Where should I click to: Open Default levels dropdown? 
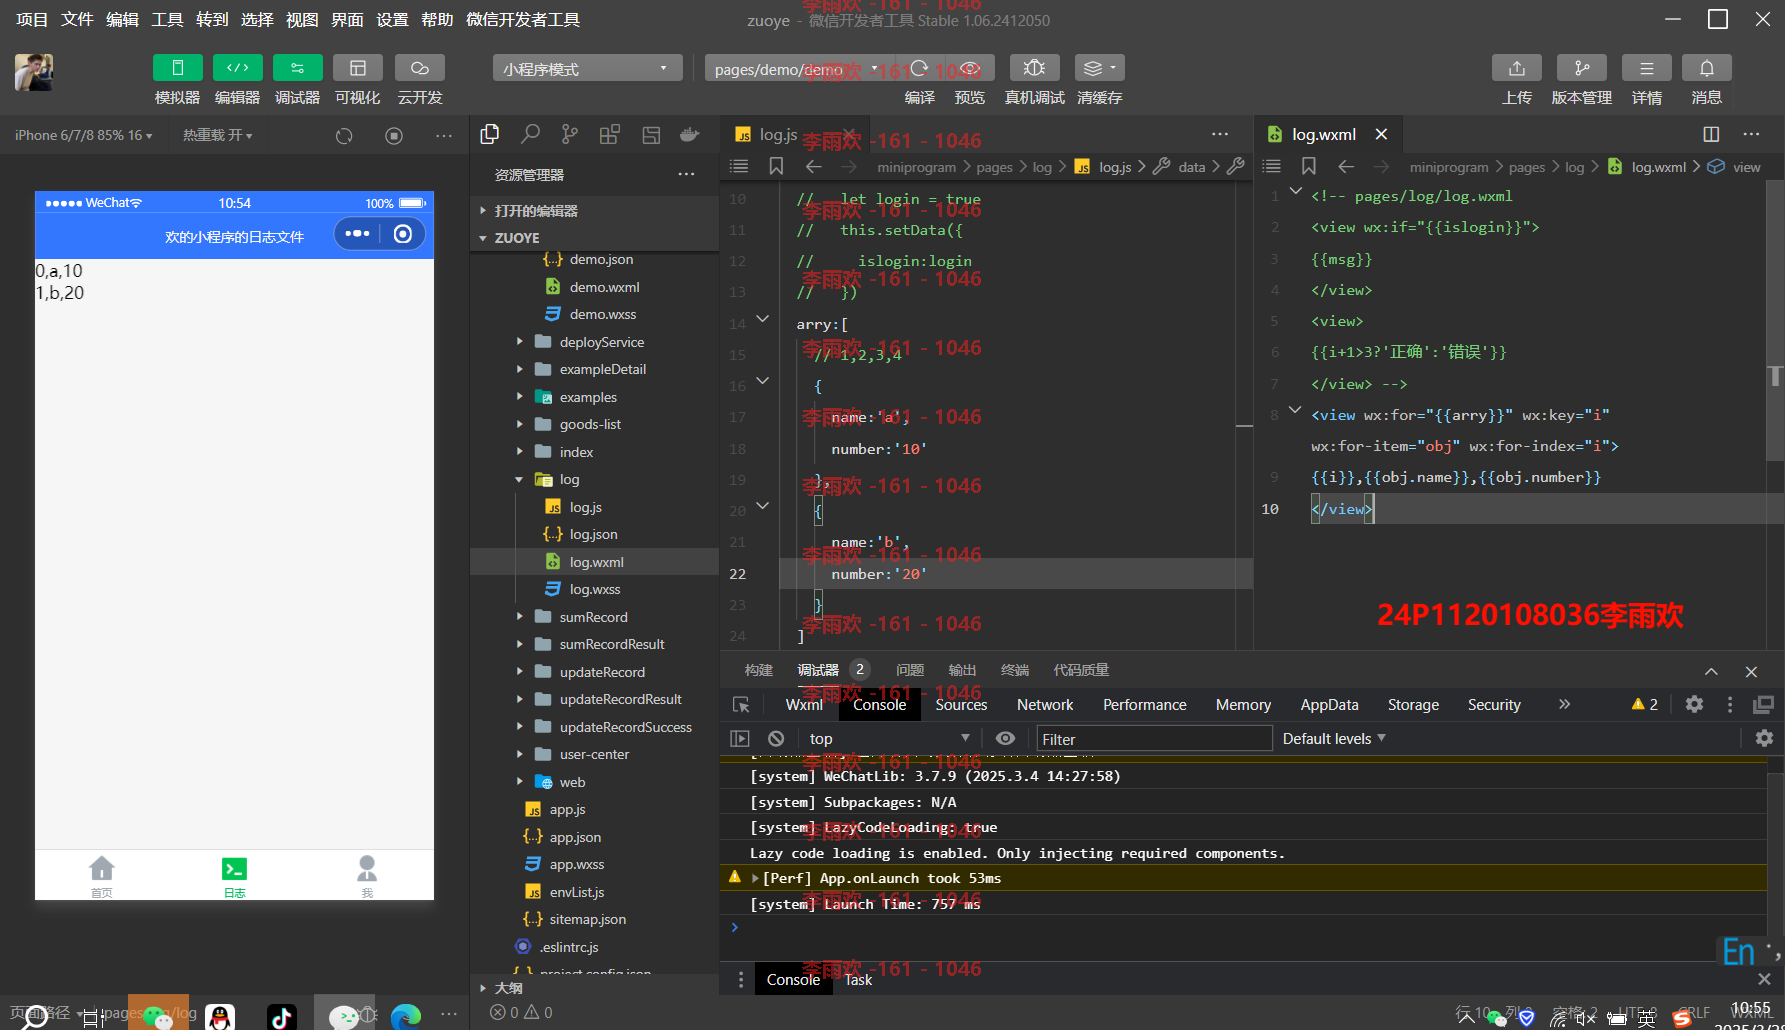[1334, 739]
